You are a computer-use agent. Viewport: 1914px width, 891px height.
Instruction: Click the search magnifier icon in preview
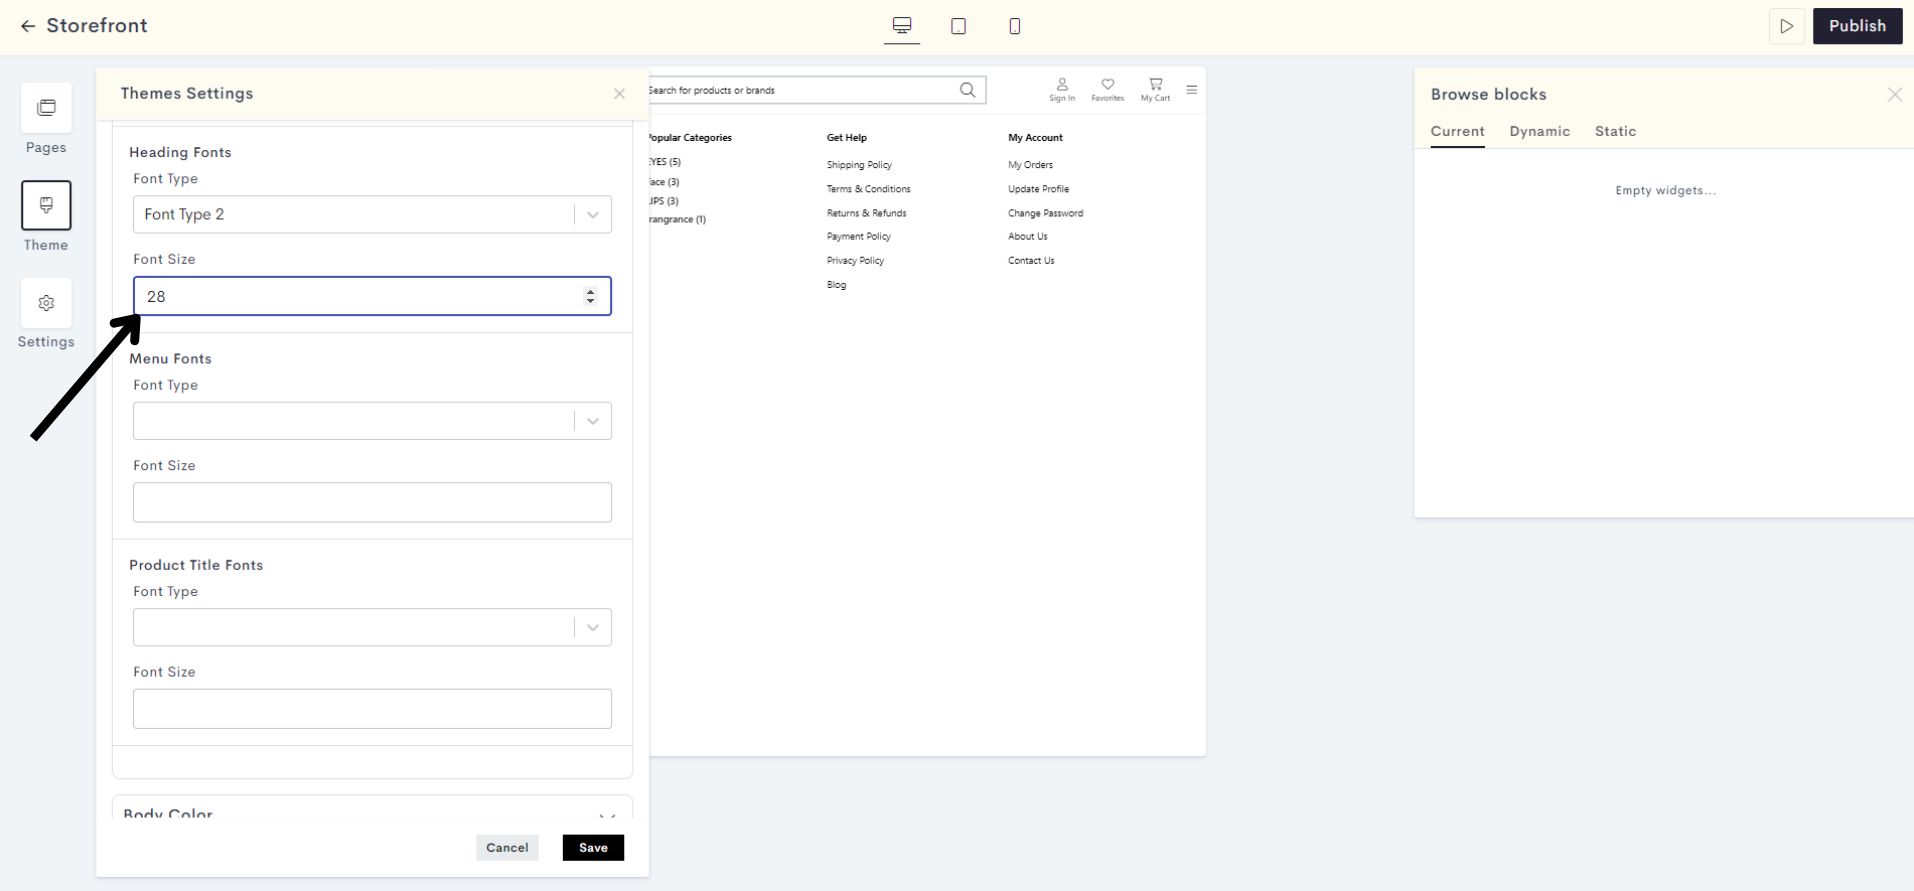point(967,90)
